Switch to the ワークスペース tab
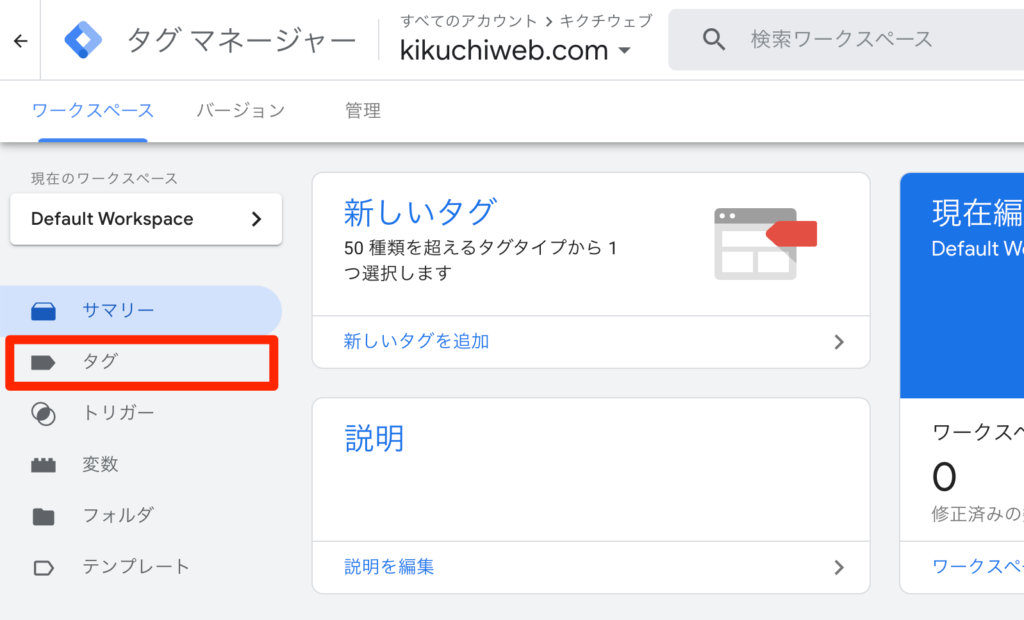This screenshot has height=620, width=1024. tap(93, 110)
